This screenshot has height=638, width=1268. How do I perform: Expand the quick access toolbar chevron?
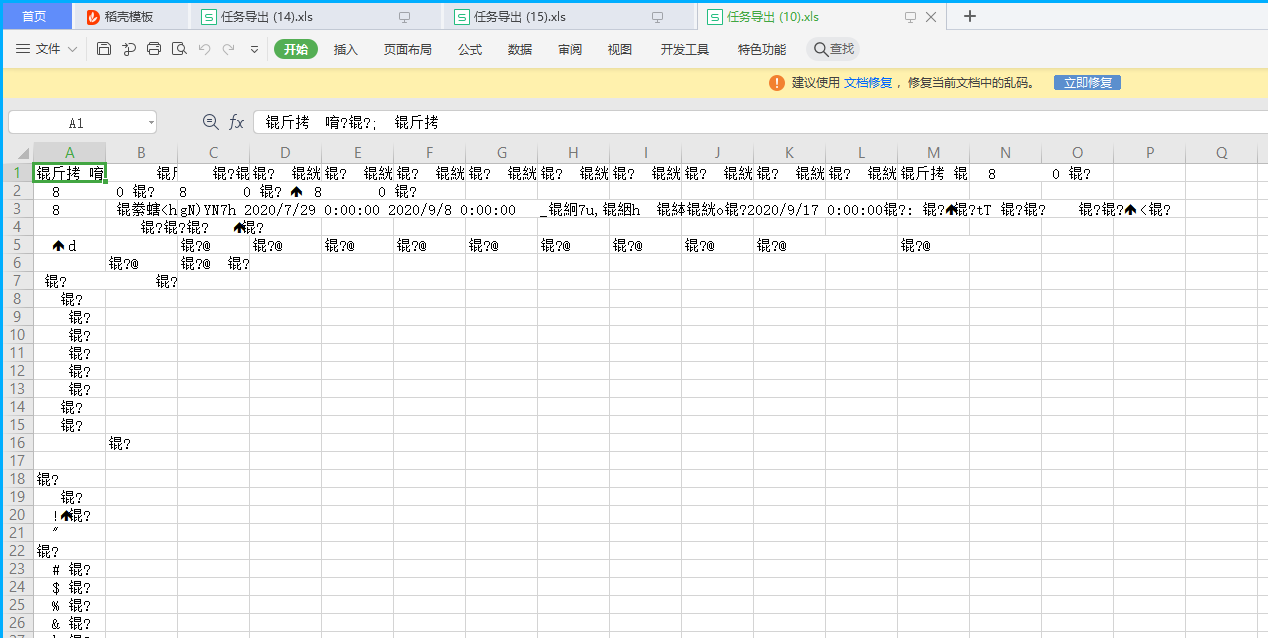tap(254, 48)
